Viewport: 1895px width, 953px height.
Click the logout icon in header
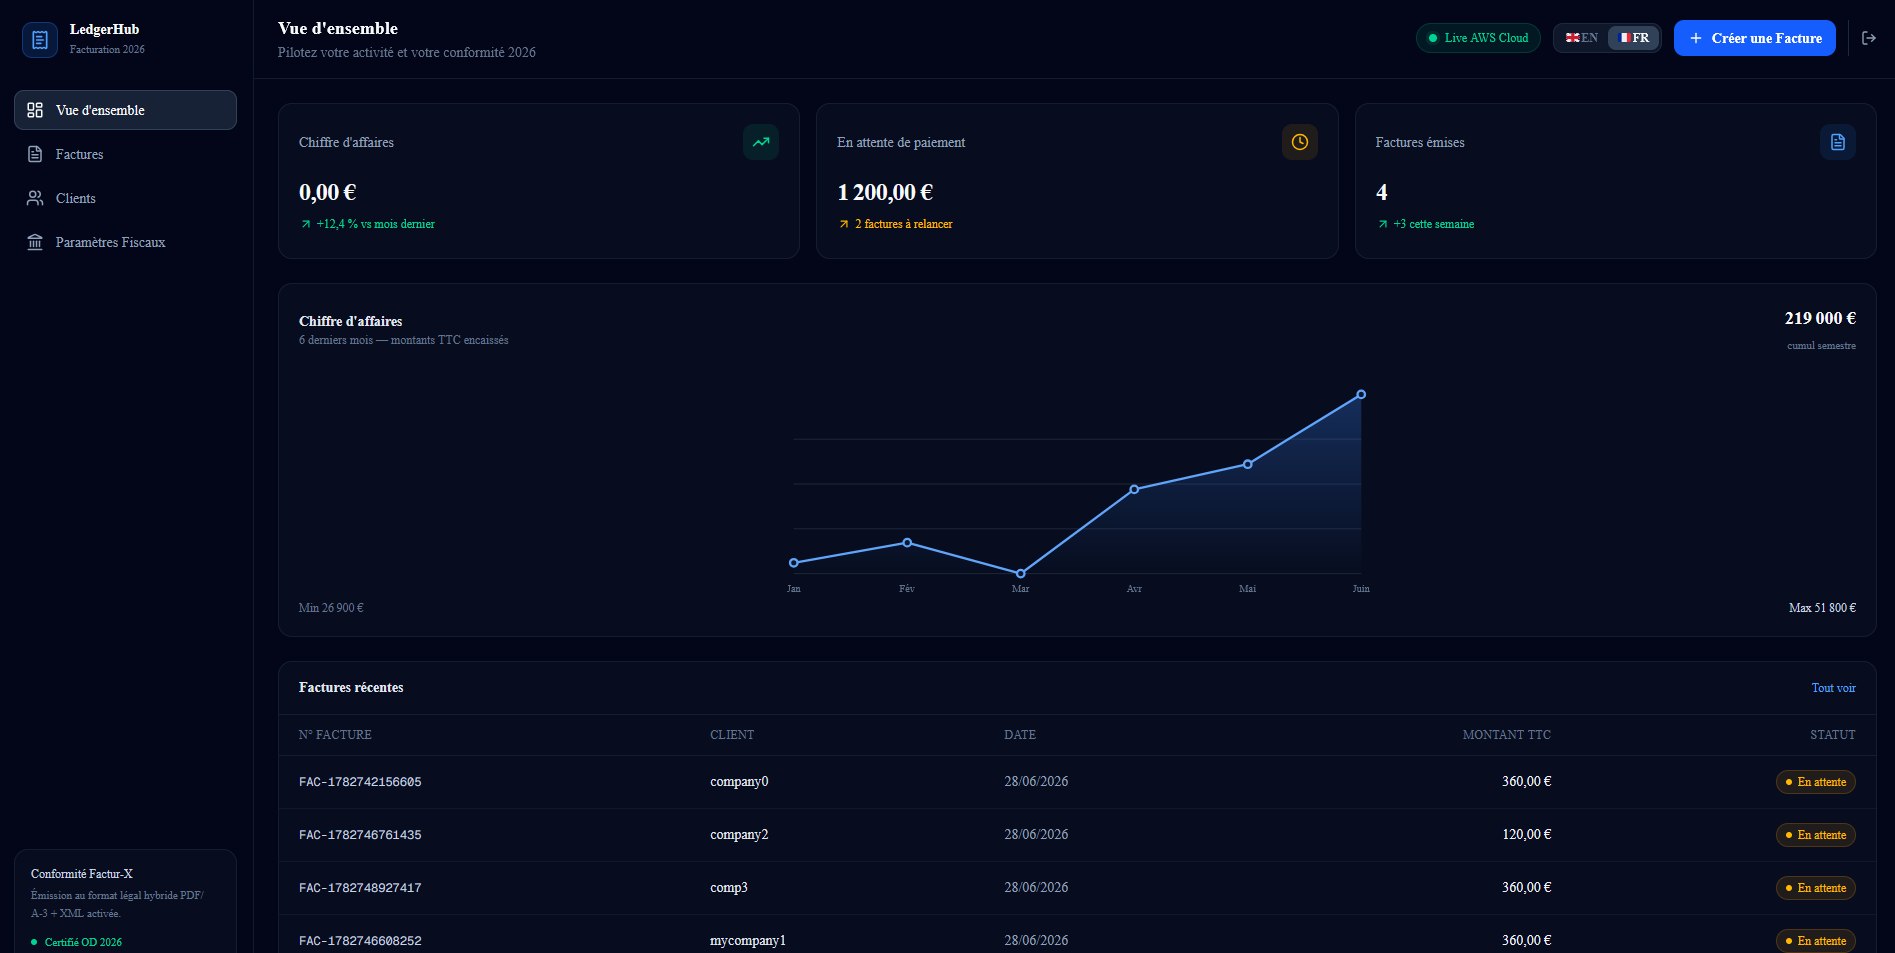(1869, 38)
